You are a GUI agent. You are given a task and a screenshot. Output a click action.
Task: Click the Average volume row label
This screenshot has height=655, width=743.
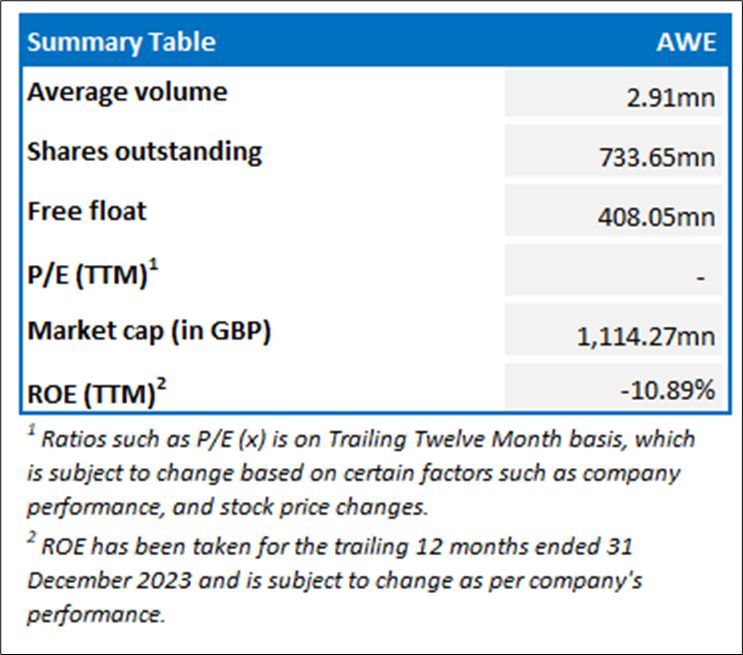pos(127,92)
